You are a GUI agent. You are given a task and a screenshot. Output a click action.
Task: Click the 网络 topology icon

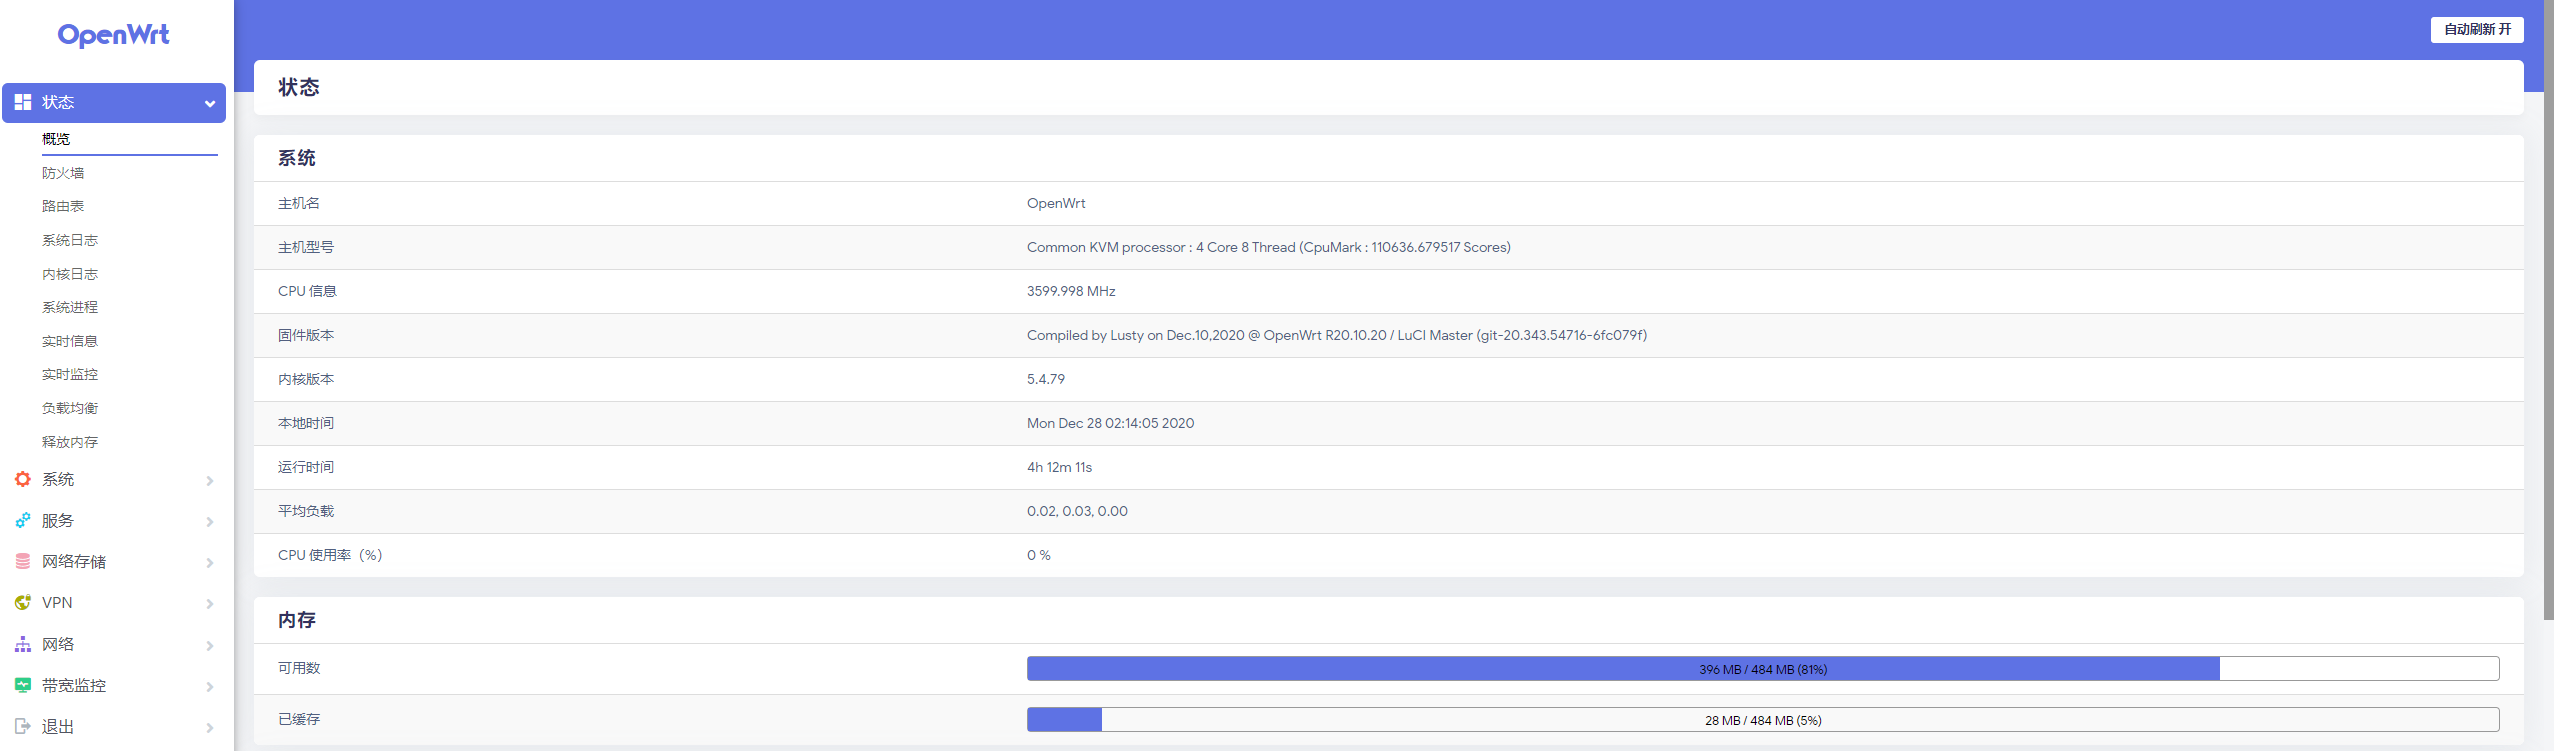pos(23,644)
